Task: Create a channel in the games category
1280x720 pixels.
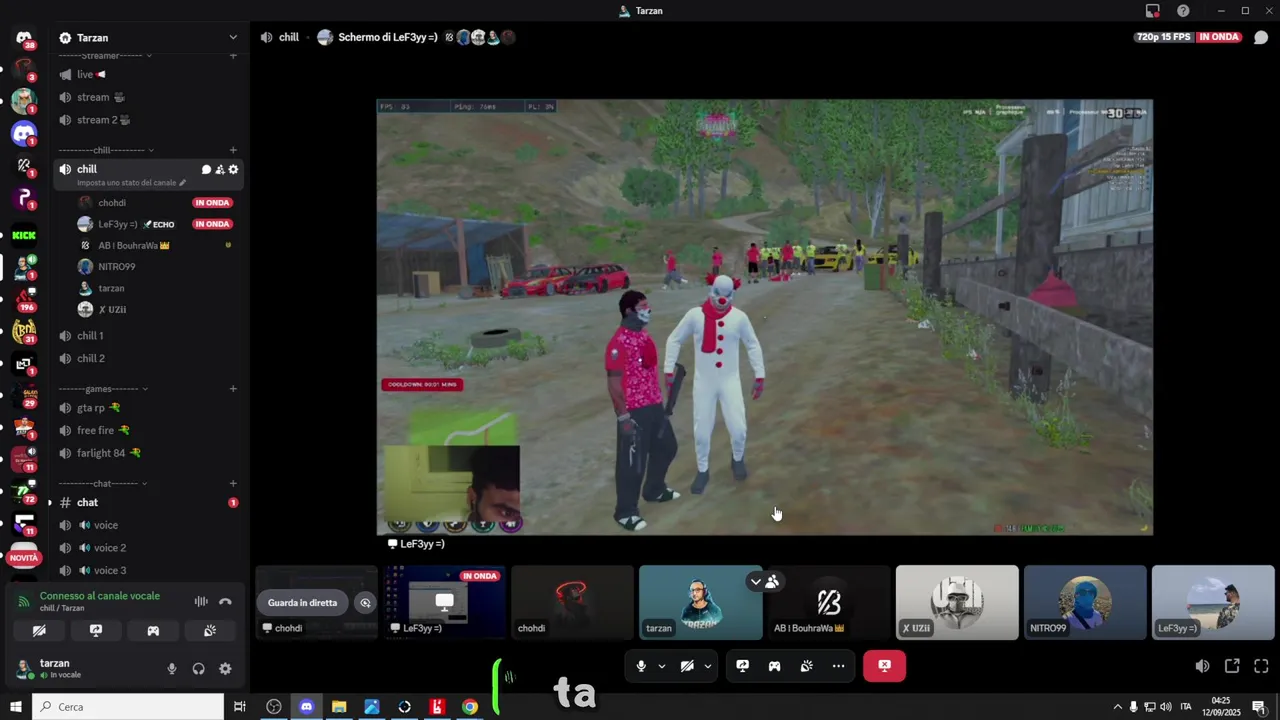Action: point(233,388)
